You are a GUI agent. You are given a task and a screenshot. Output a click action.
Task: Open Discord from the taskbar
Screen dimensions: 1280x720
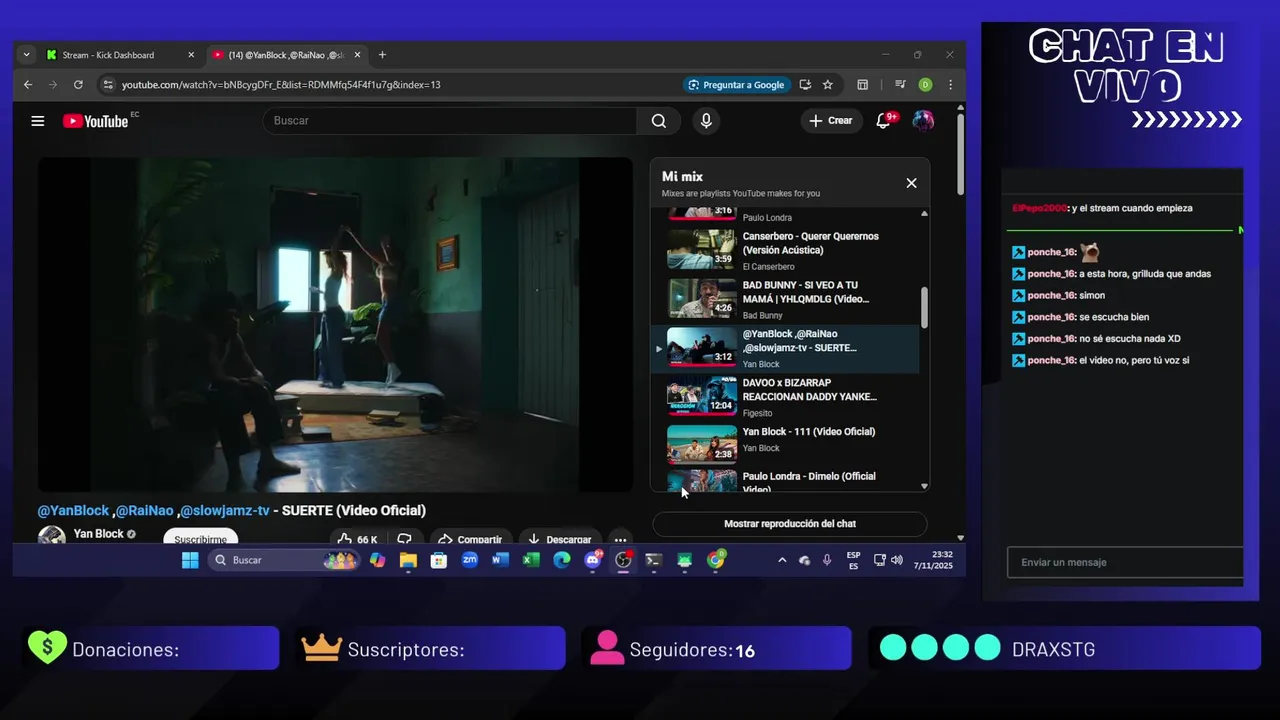point(593,560)
